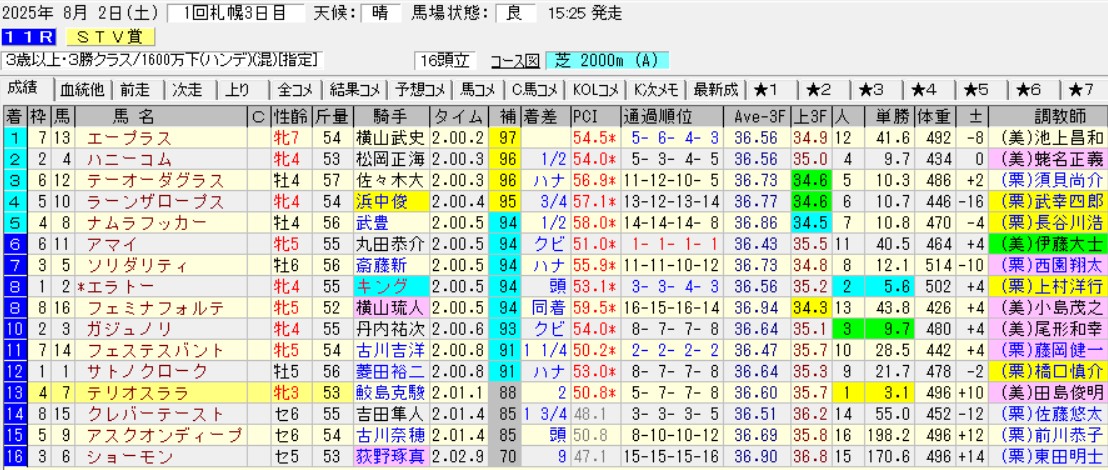This screenshot has width=1108, height=470.
Task: Click trainer (美)伊藤大士 green cell
Action: coord(1048,243)
